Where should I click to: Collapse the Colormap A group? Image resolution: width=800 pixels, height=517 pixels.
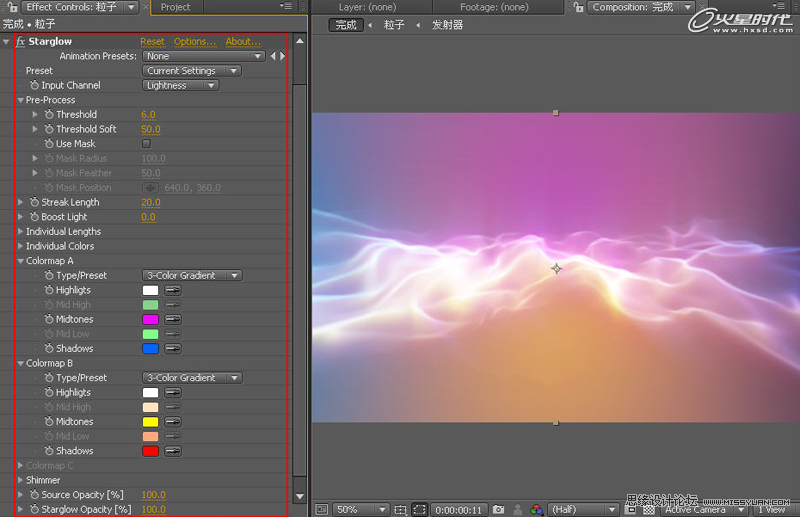tap(20, 261)
